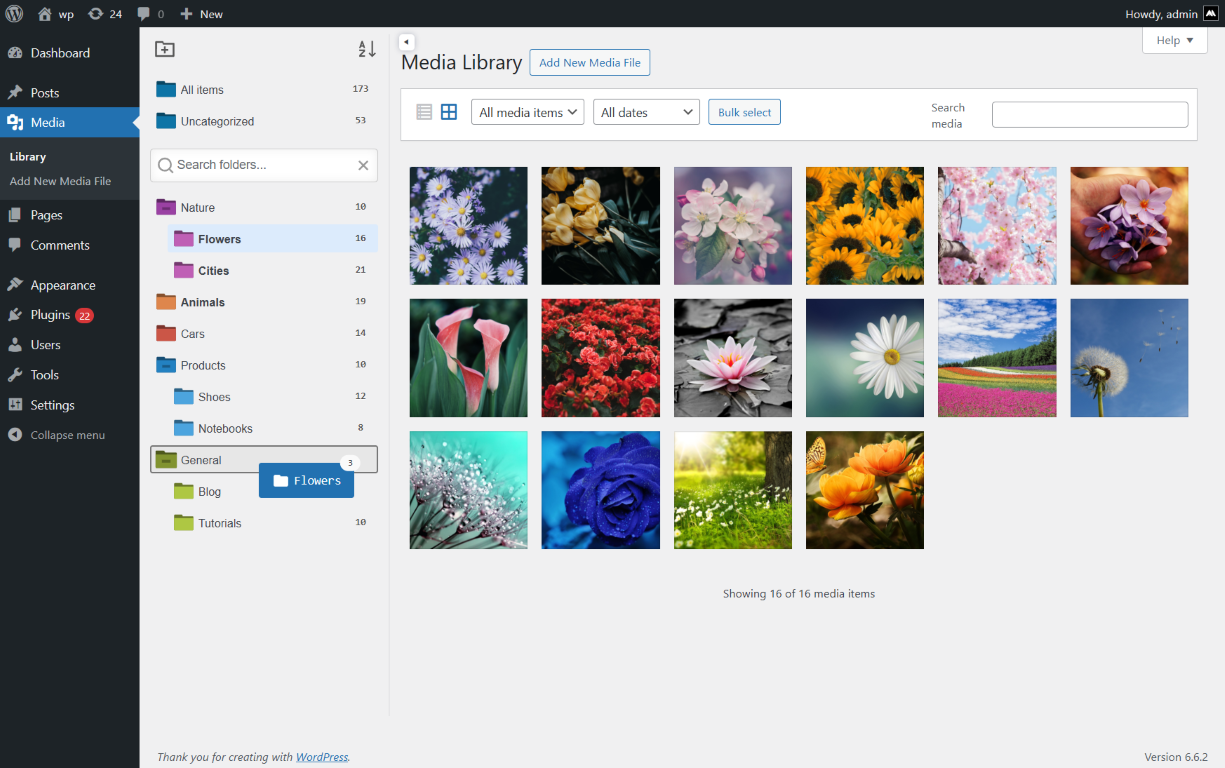
Task: Select the white daisy thumbnail
Action: coord(865,358)
